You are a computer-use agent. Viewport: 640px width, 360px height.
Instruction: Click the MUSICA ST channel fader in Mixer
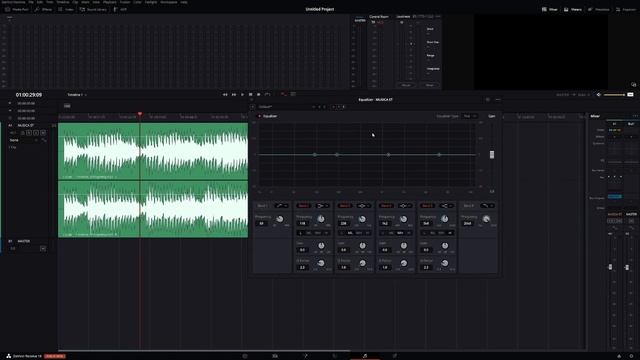click(x=611, y=267)
